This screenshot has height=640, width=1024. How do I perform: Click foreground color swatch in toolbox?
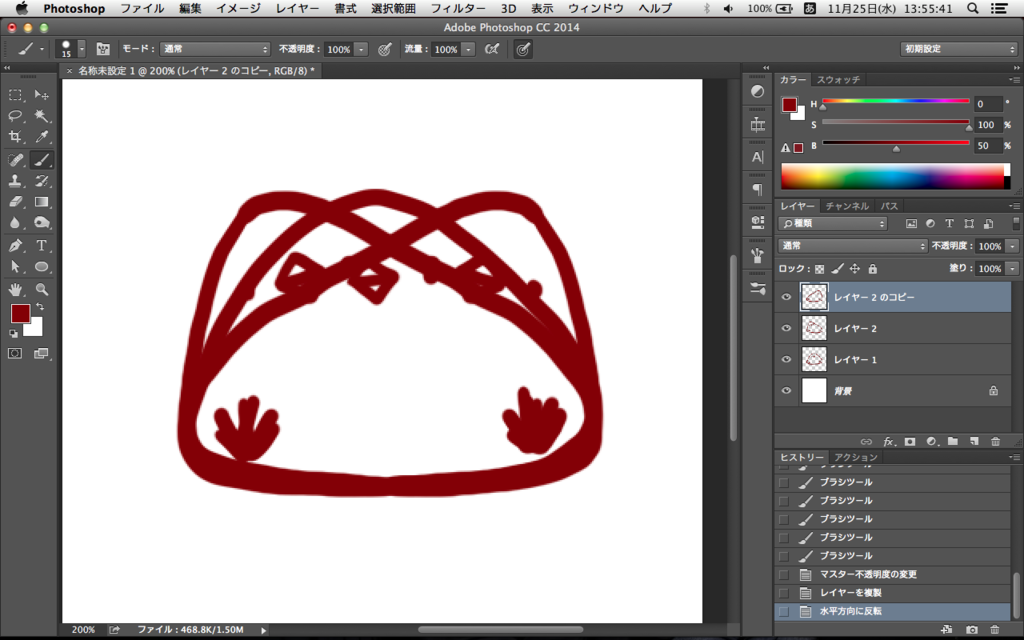(x=20, y=313)
